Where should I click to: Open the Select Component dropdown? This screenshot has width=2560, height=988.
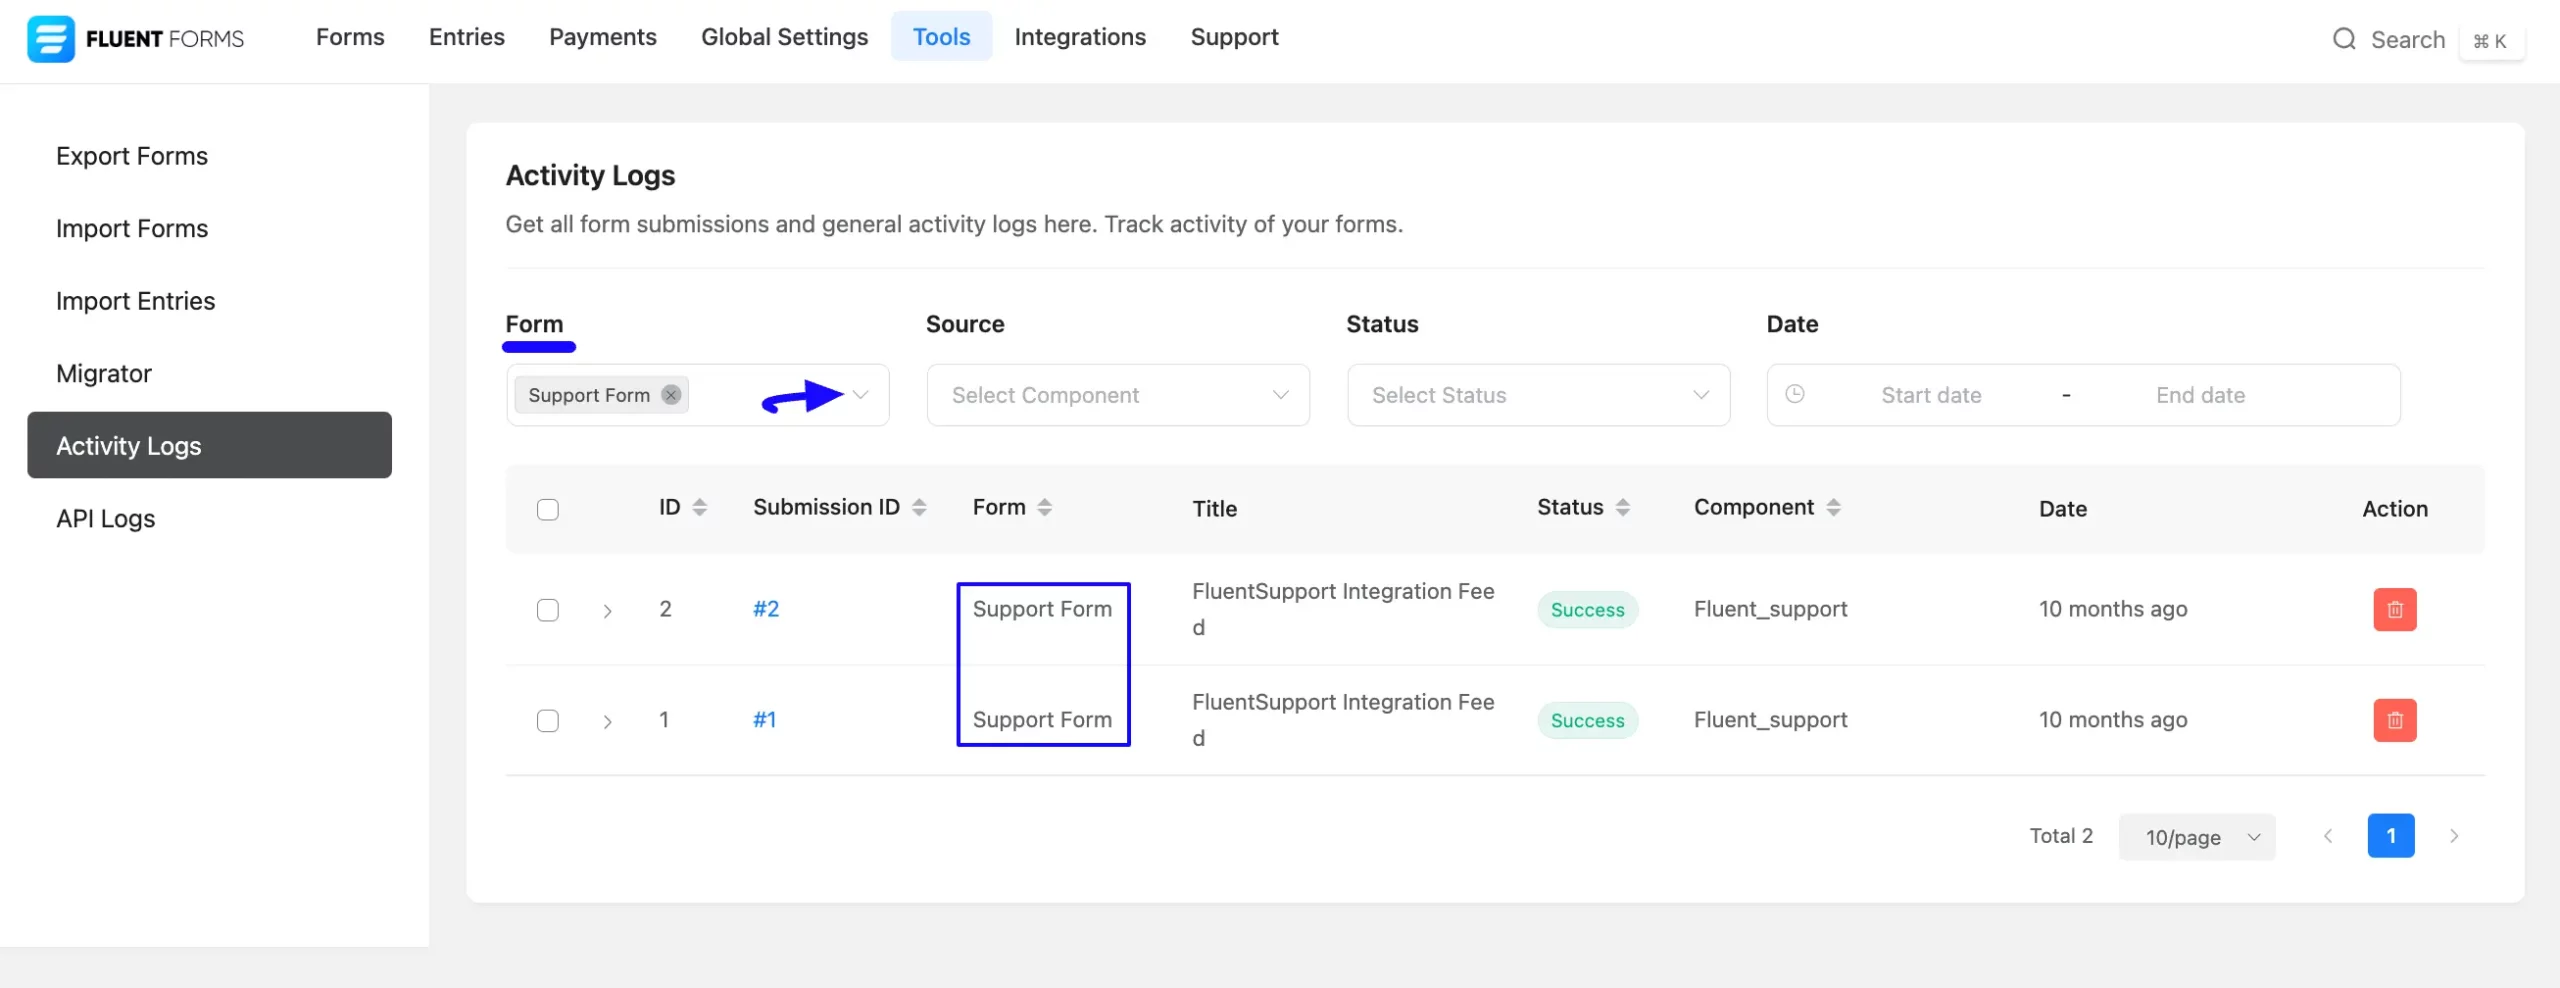pos(1118,395)
